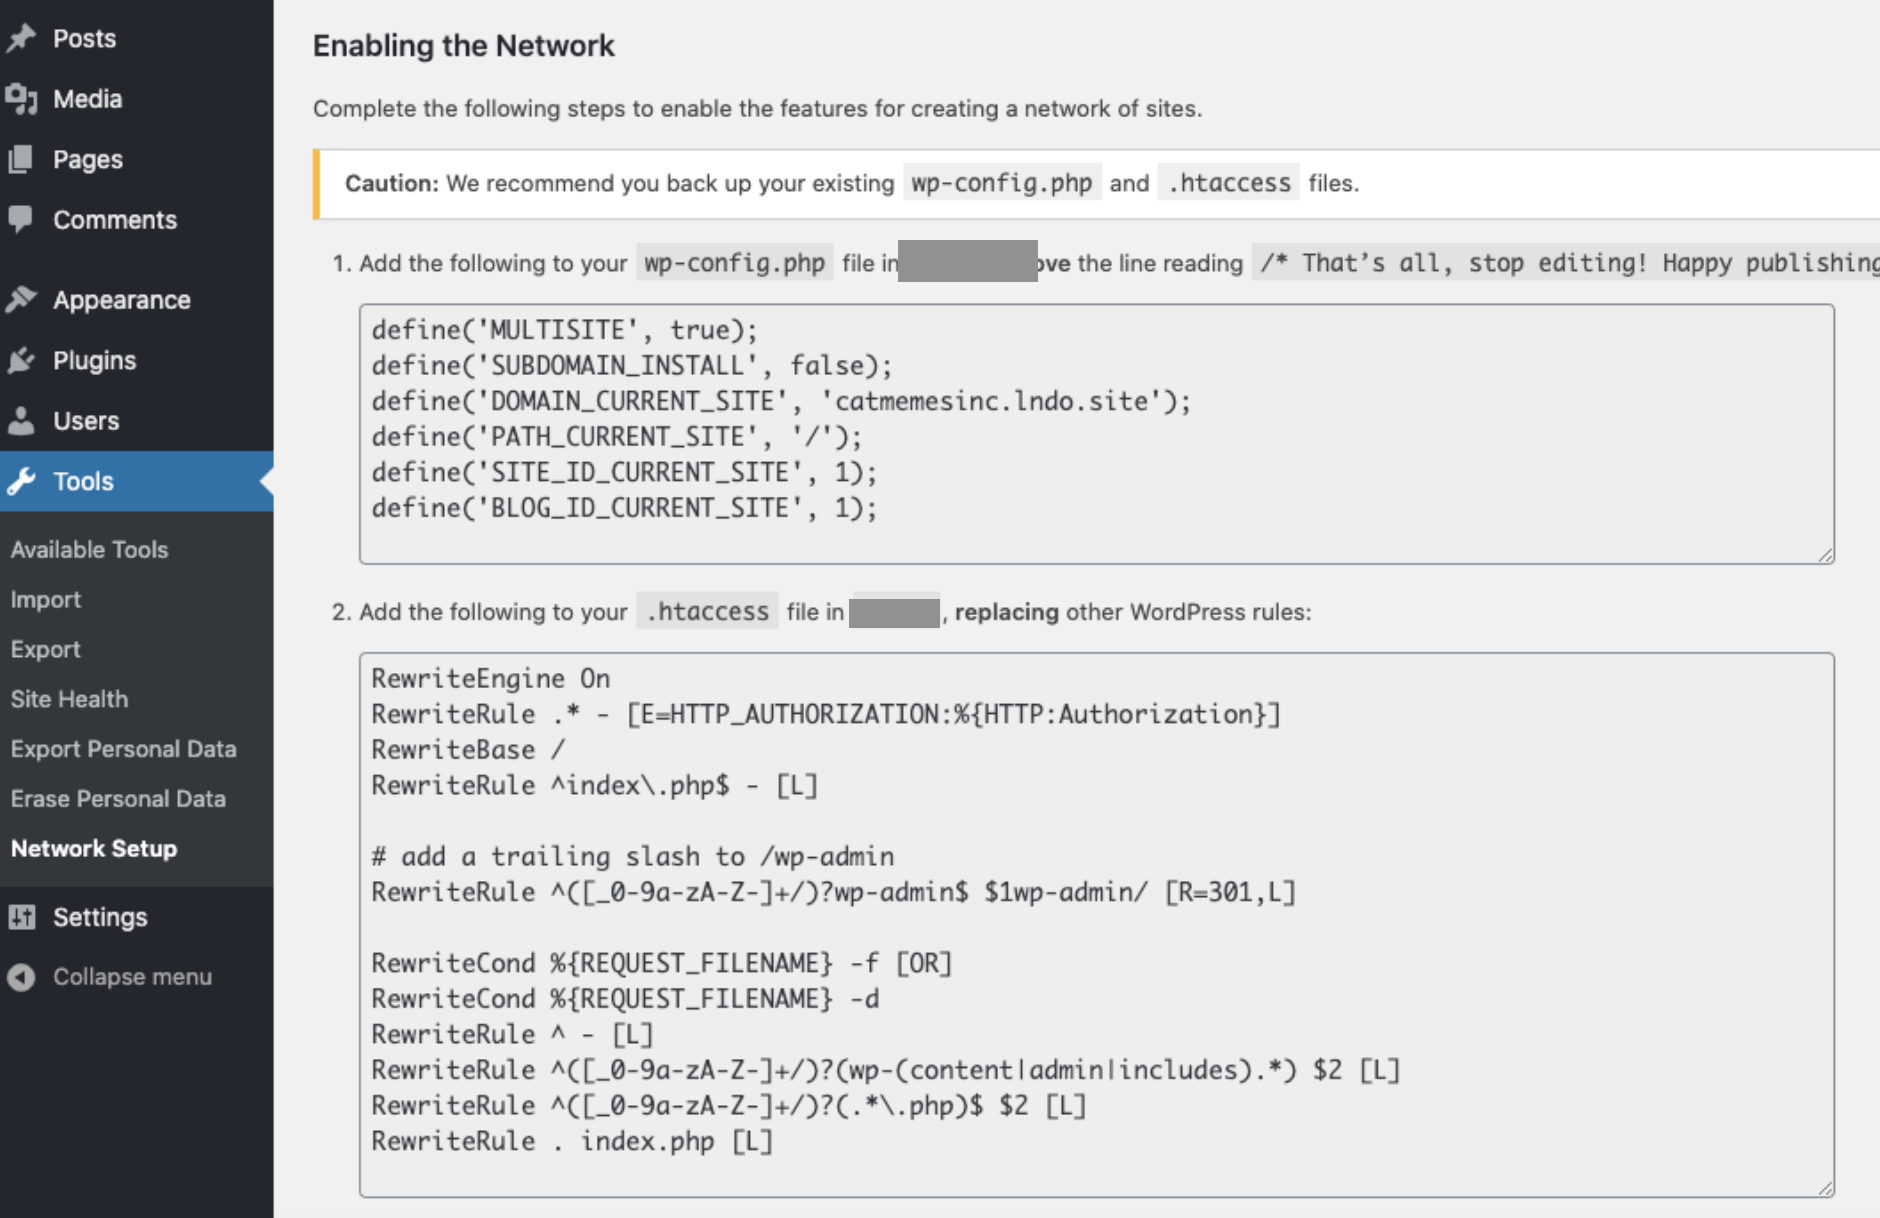
Task: Open the Erase Personal Data page
Action: (x=117, y=798)
